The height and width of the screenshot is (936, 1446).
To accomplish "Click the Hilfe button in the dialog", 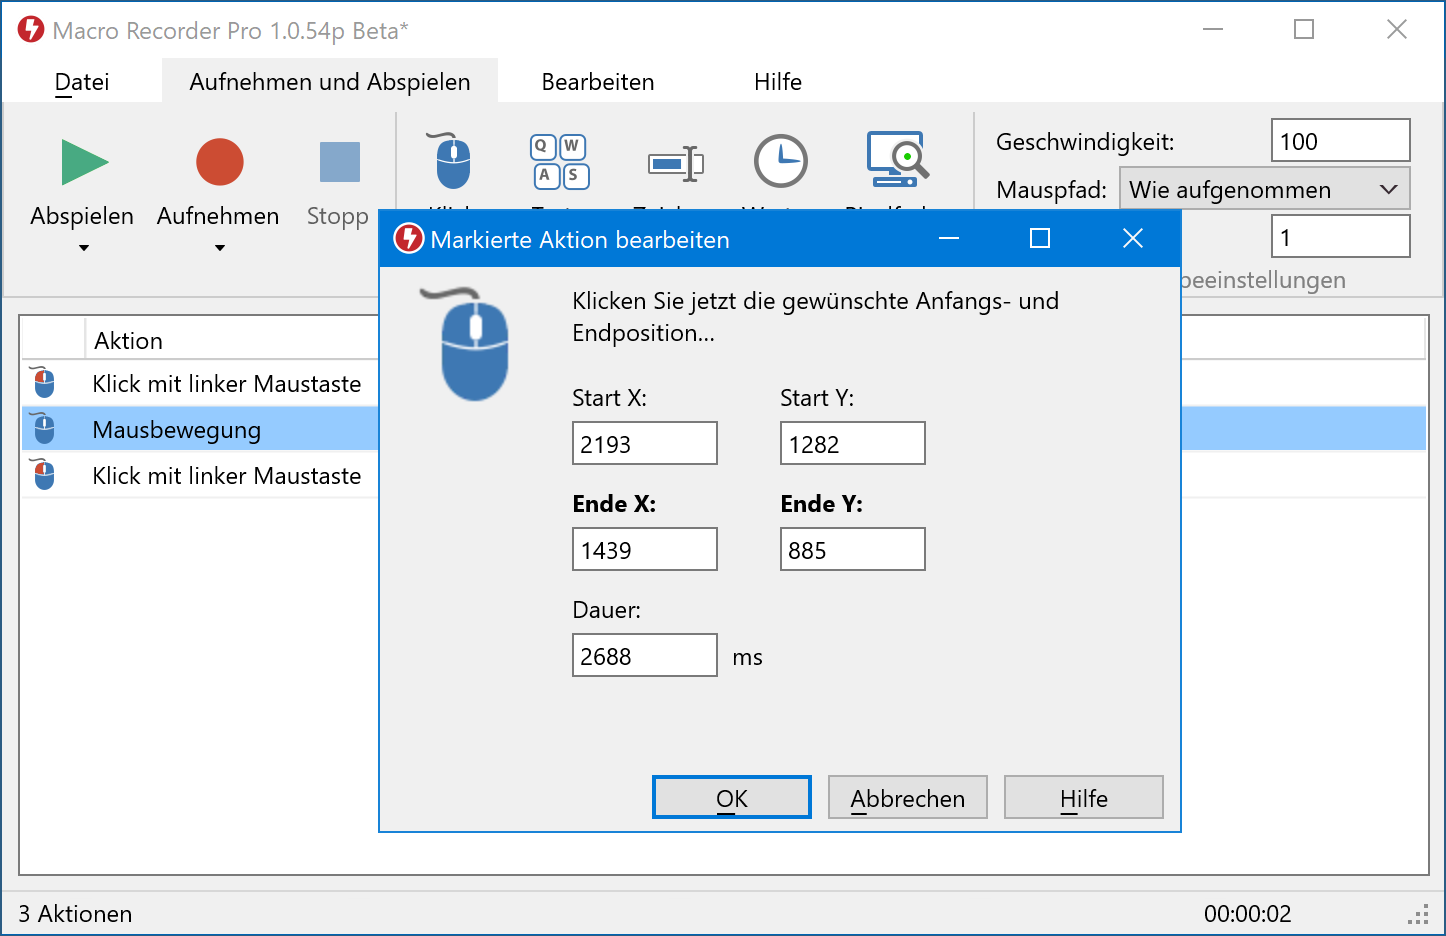I will tap(1083, 798).
